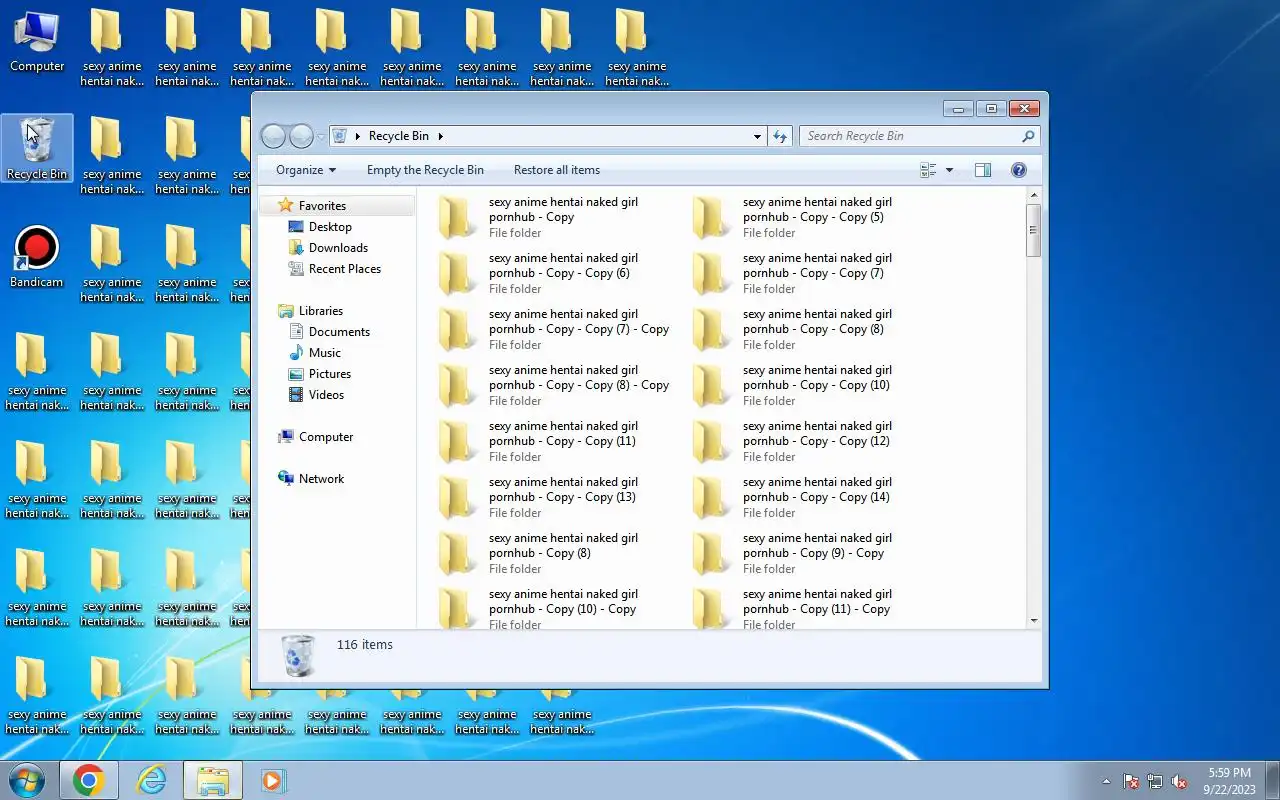Select folder ending 'Copy - Copy (10)'

(810, 385)
